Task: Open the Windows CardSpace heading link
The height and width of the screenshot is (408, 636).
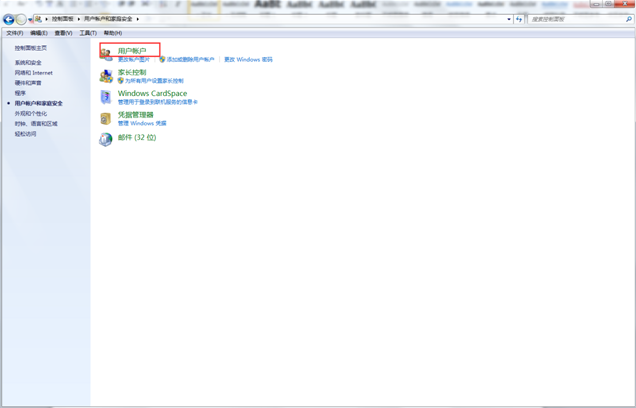Action: click(x=152, y=93)
